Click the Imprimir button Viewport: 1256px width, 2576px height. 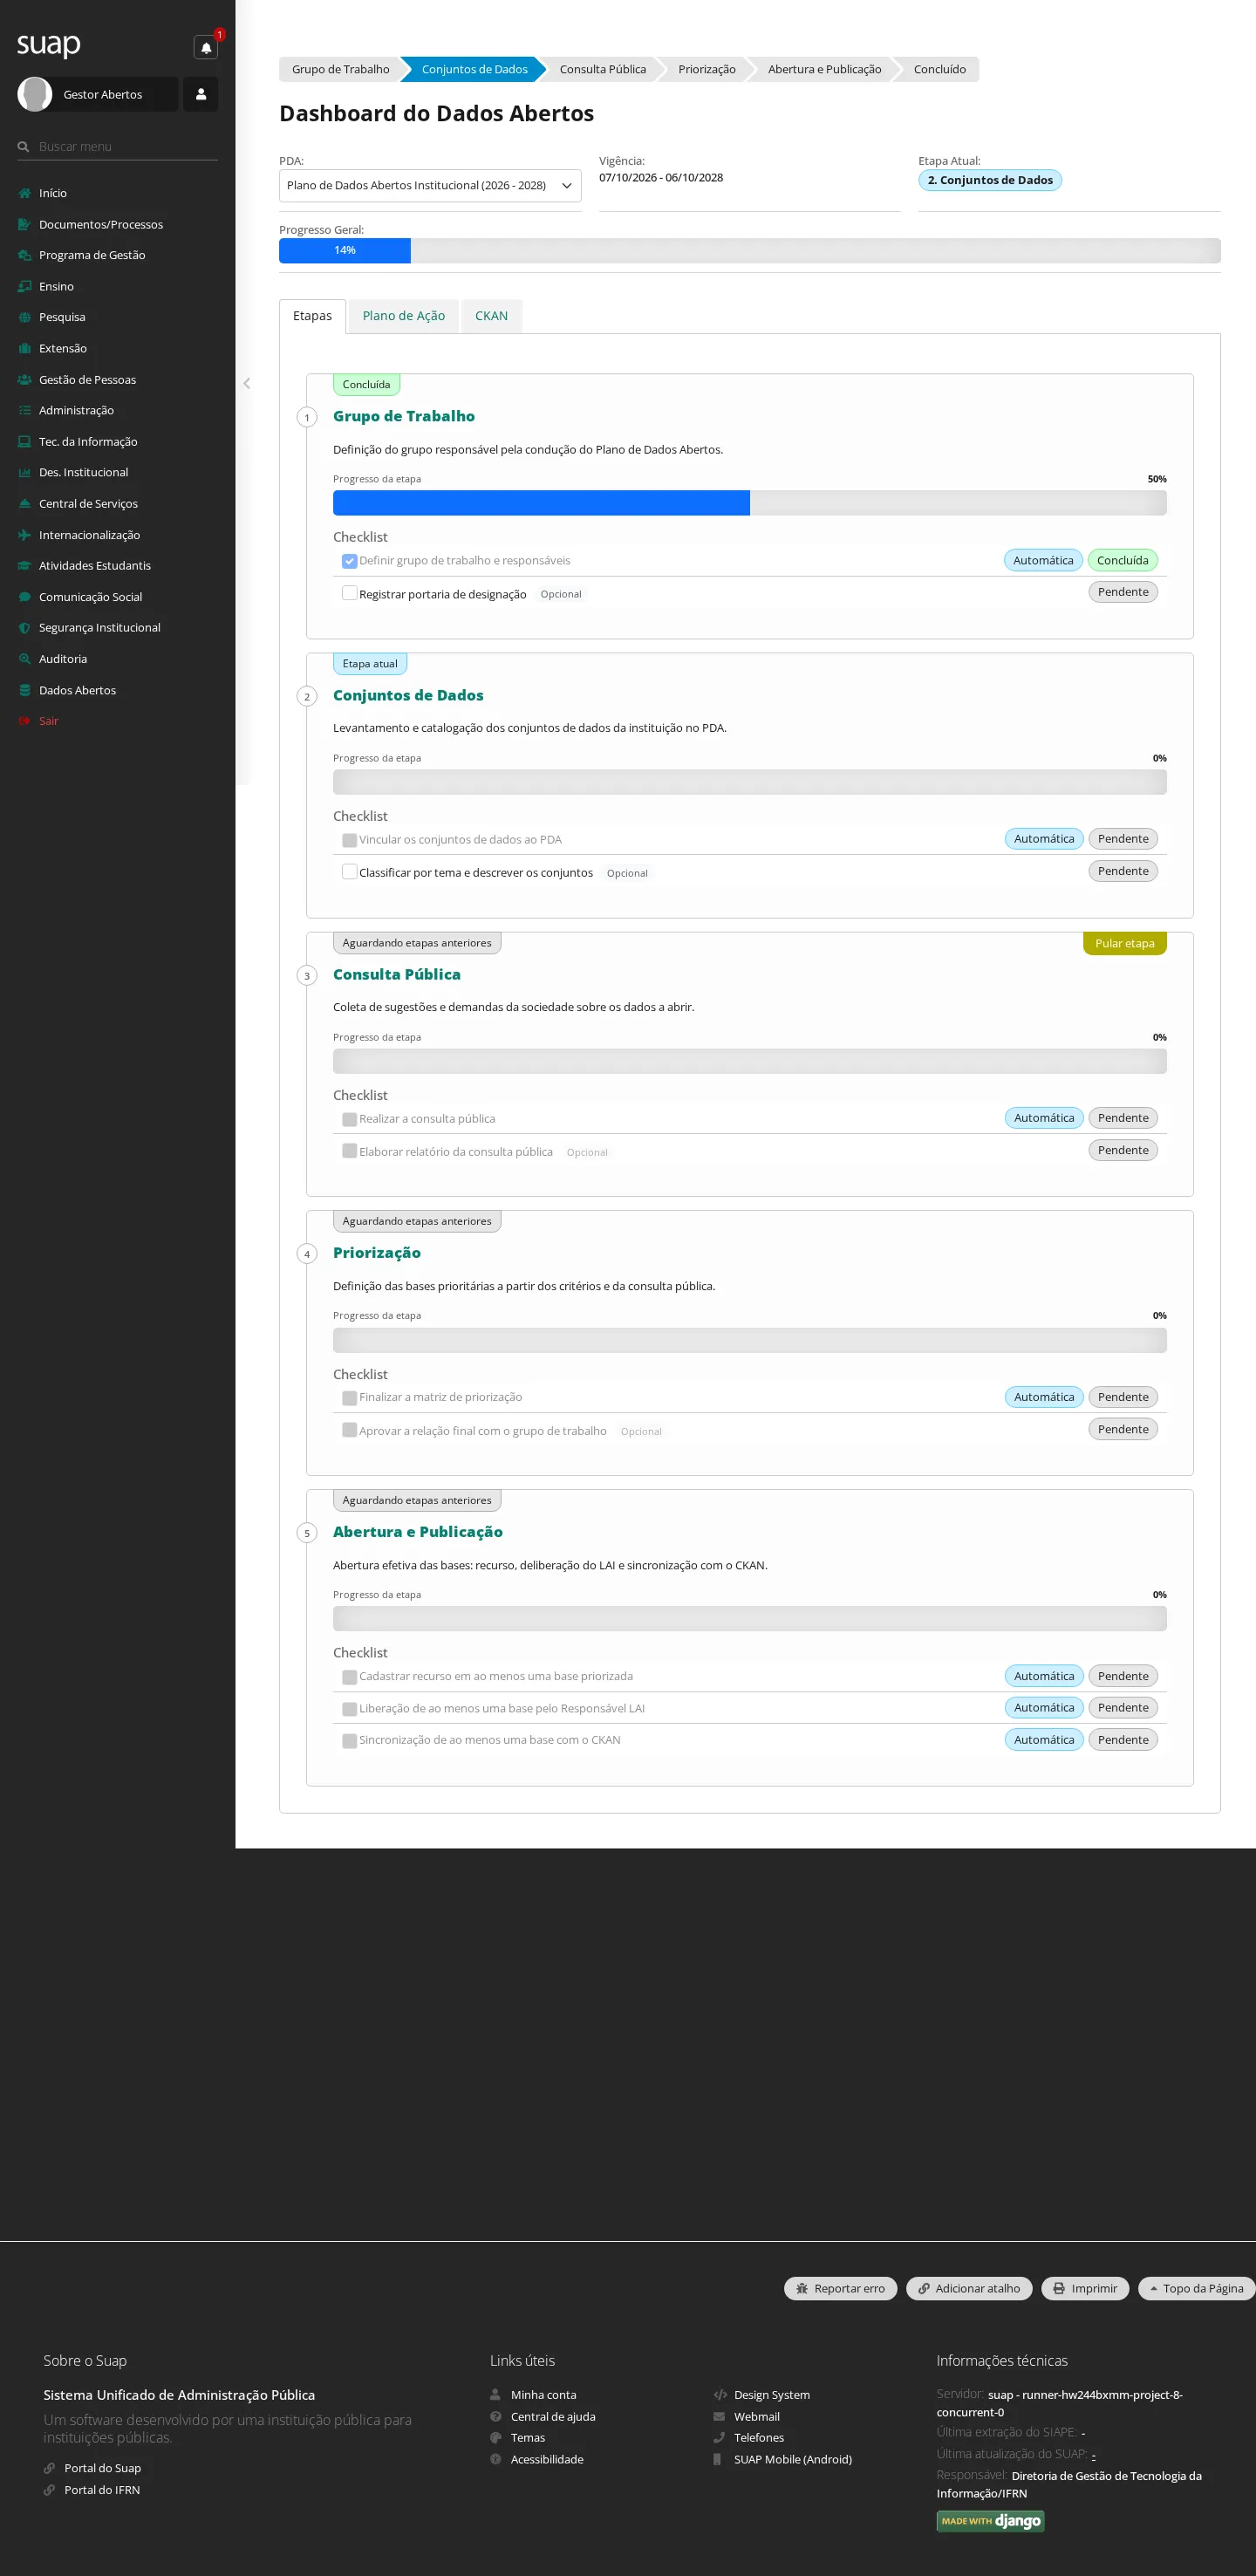click(x=1085, y=2288)
